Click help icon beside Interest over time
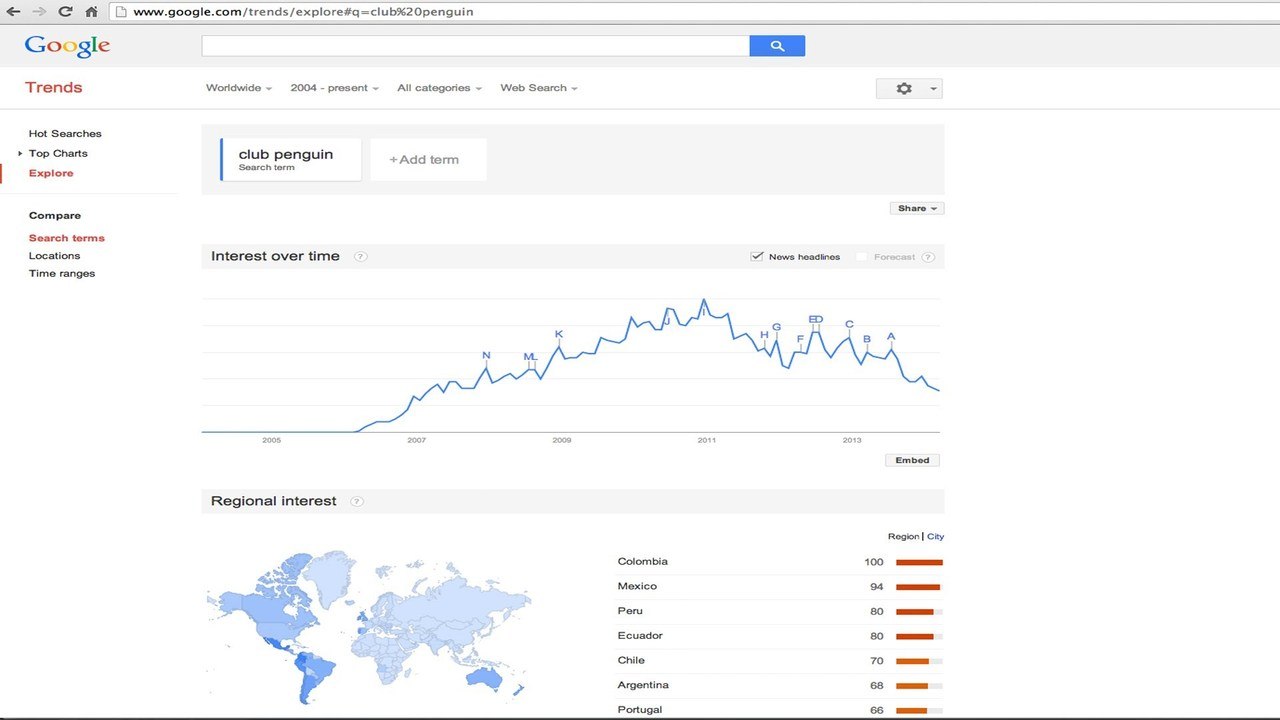Image resolution: width=1280 pixels, height=720 pixels. [360, 256]
